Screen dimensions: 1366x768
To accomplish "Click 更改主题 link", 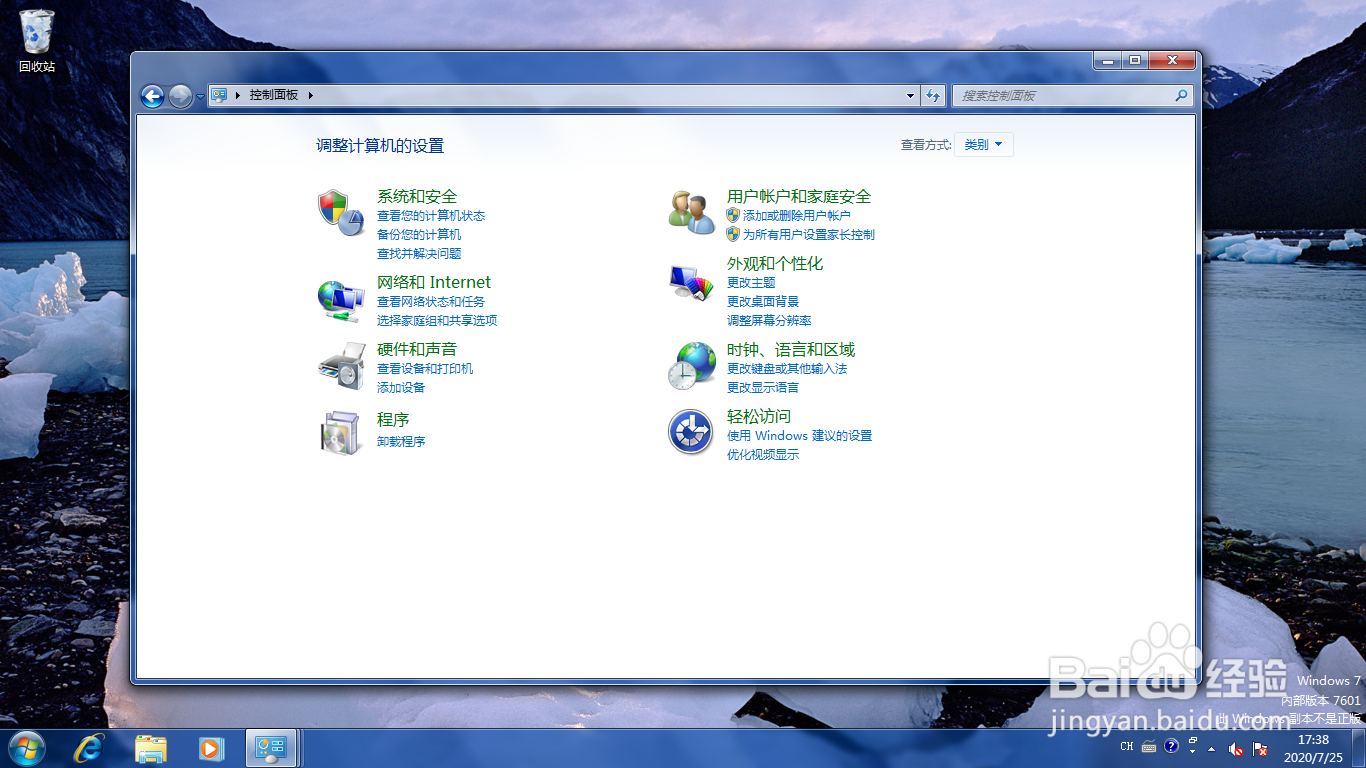I will 751,283.
